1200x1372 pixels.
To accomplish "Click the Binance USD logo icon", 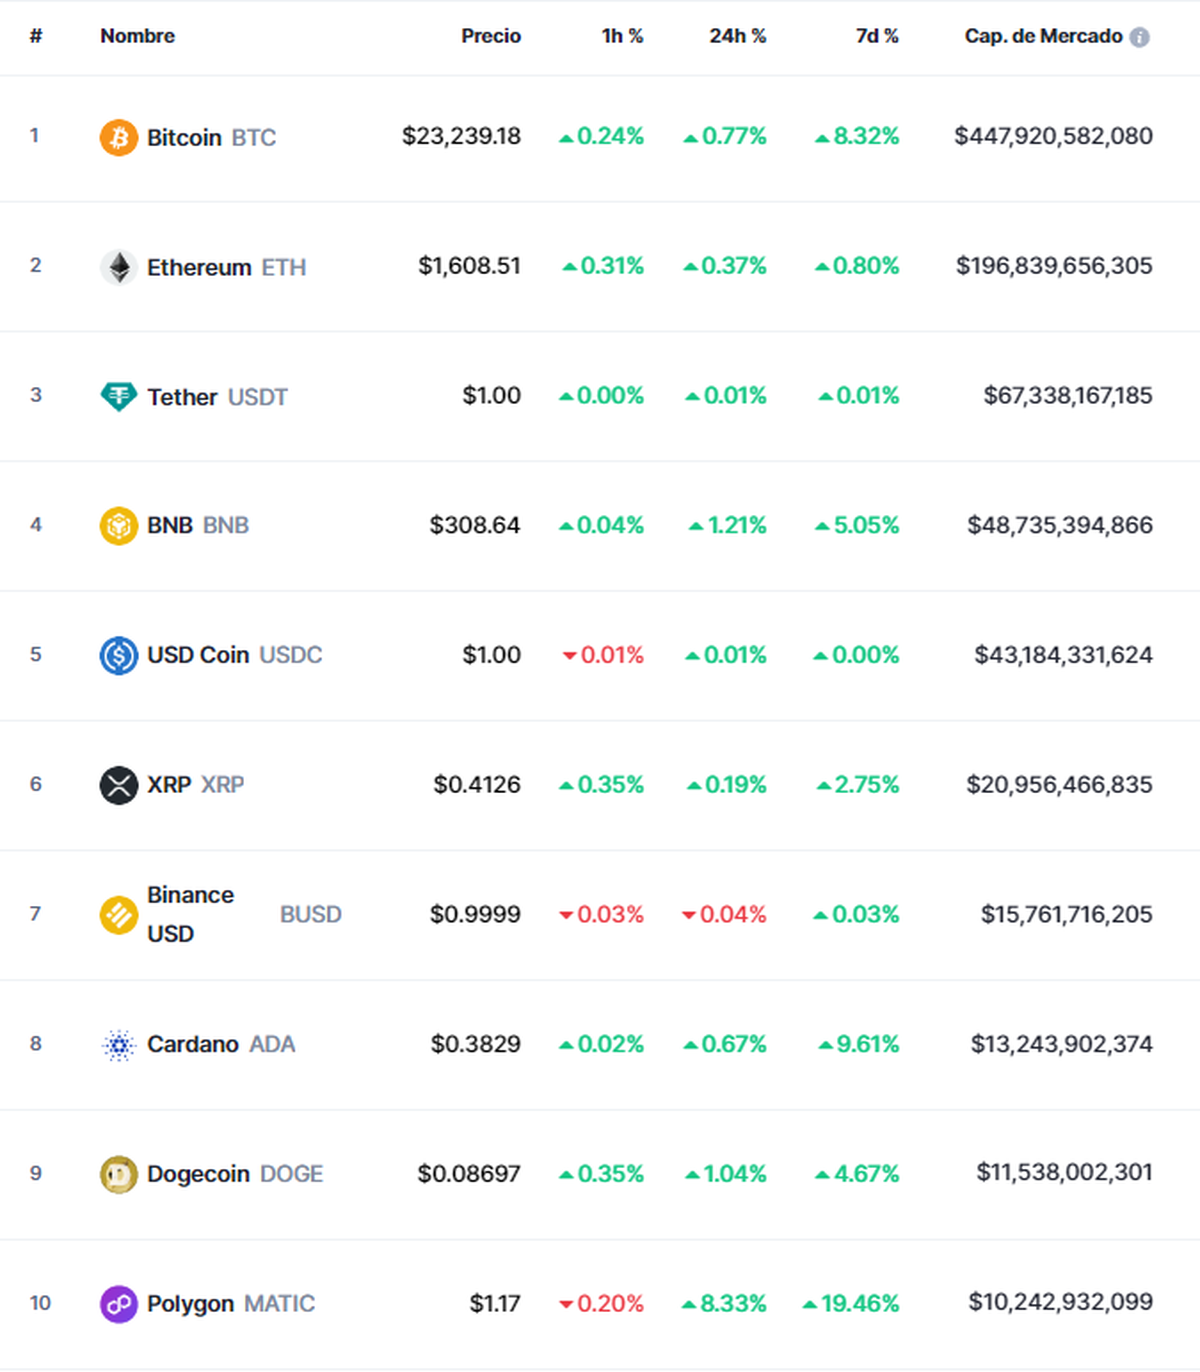I will pyautogui.click(x=119, y=914).
